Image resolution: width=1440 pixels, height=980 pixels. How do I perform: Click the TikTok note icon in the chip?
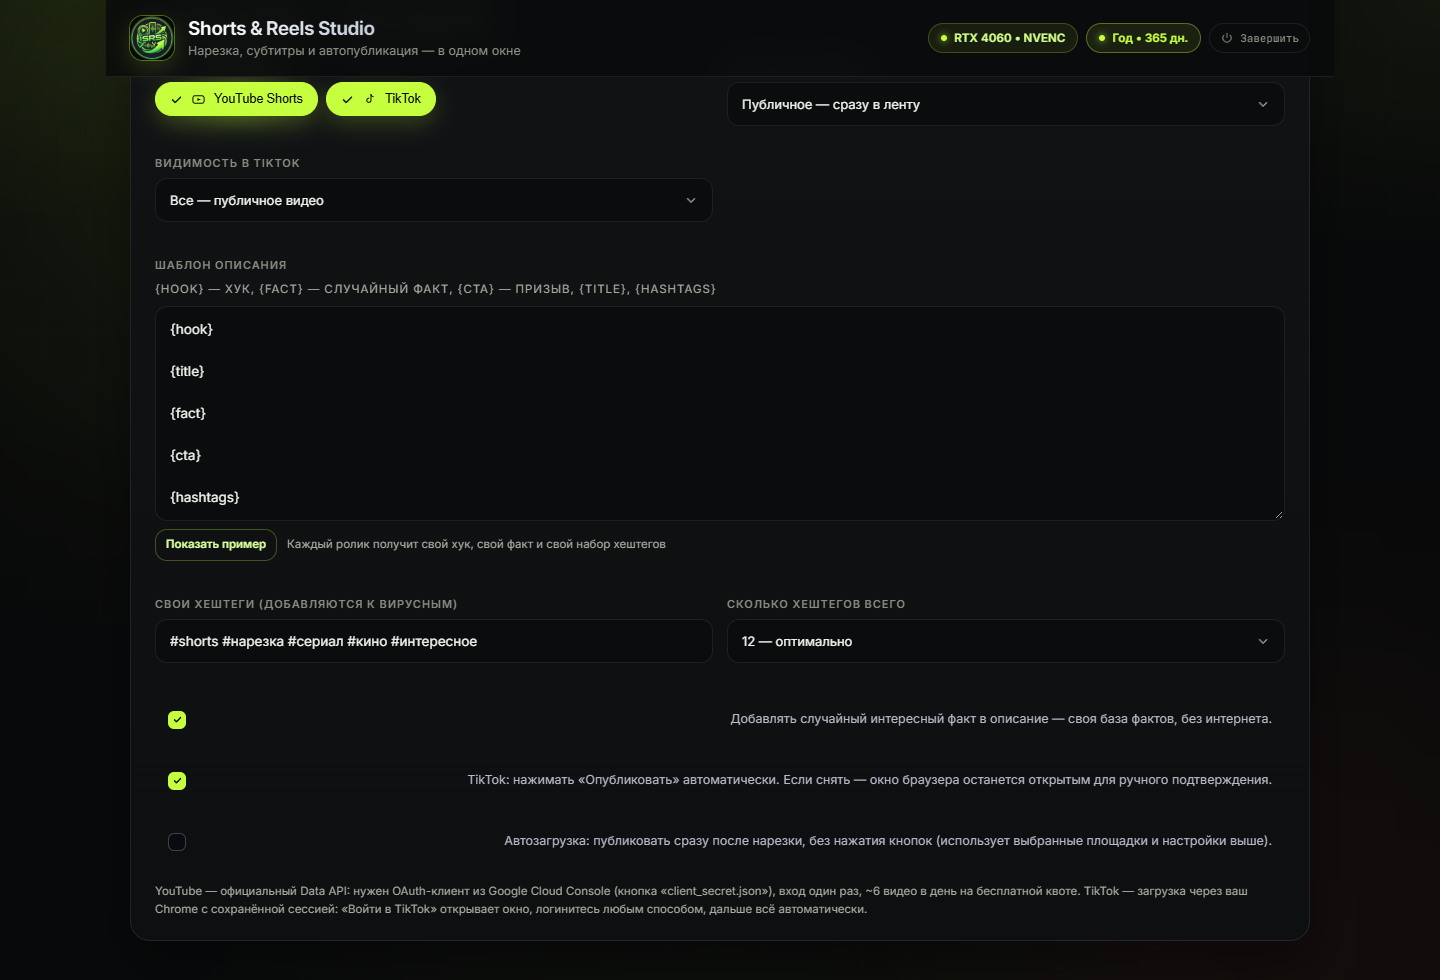pos(370,99)
